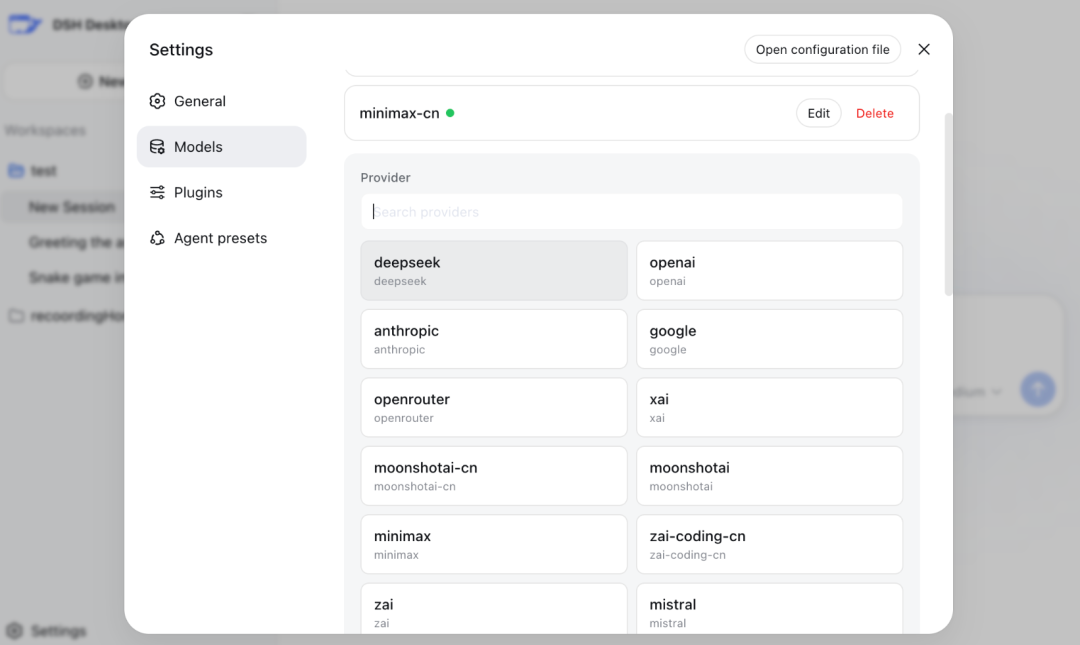
Task: Choose the zai-coding-cn provider card
Action: pos(769,544)
